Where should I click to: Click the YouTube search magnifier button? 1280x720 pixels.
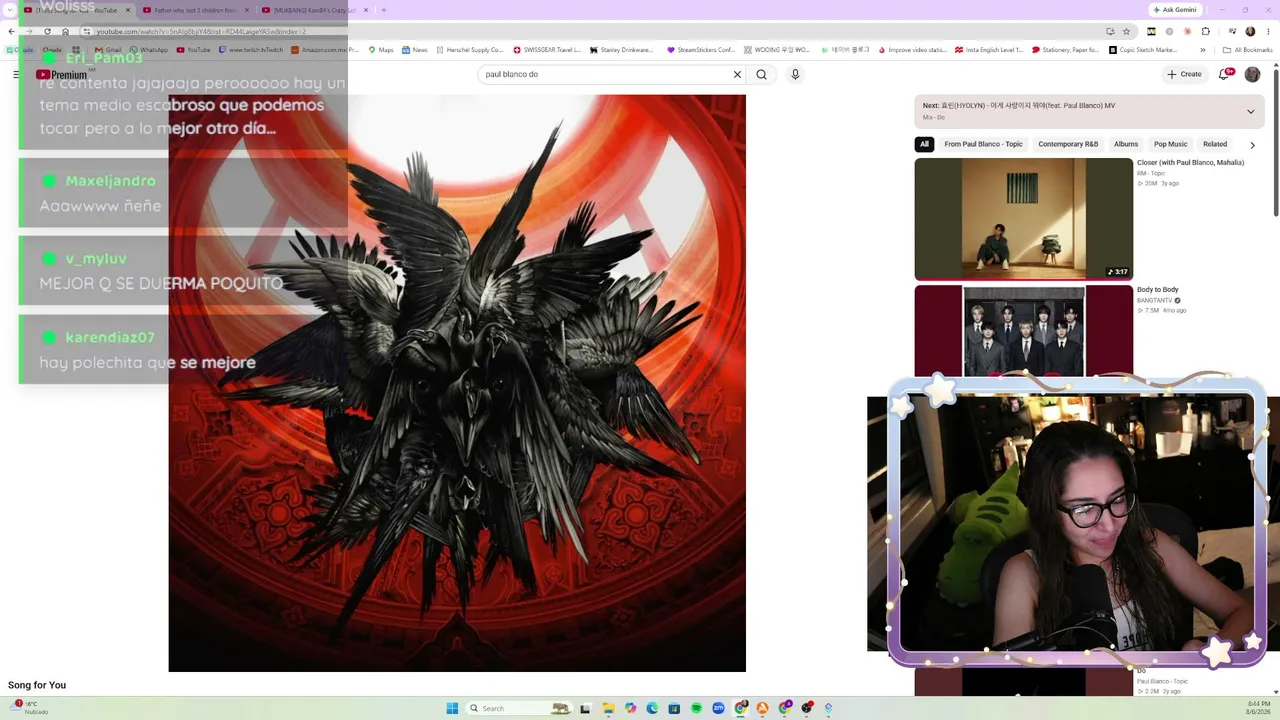coord(762,74)
